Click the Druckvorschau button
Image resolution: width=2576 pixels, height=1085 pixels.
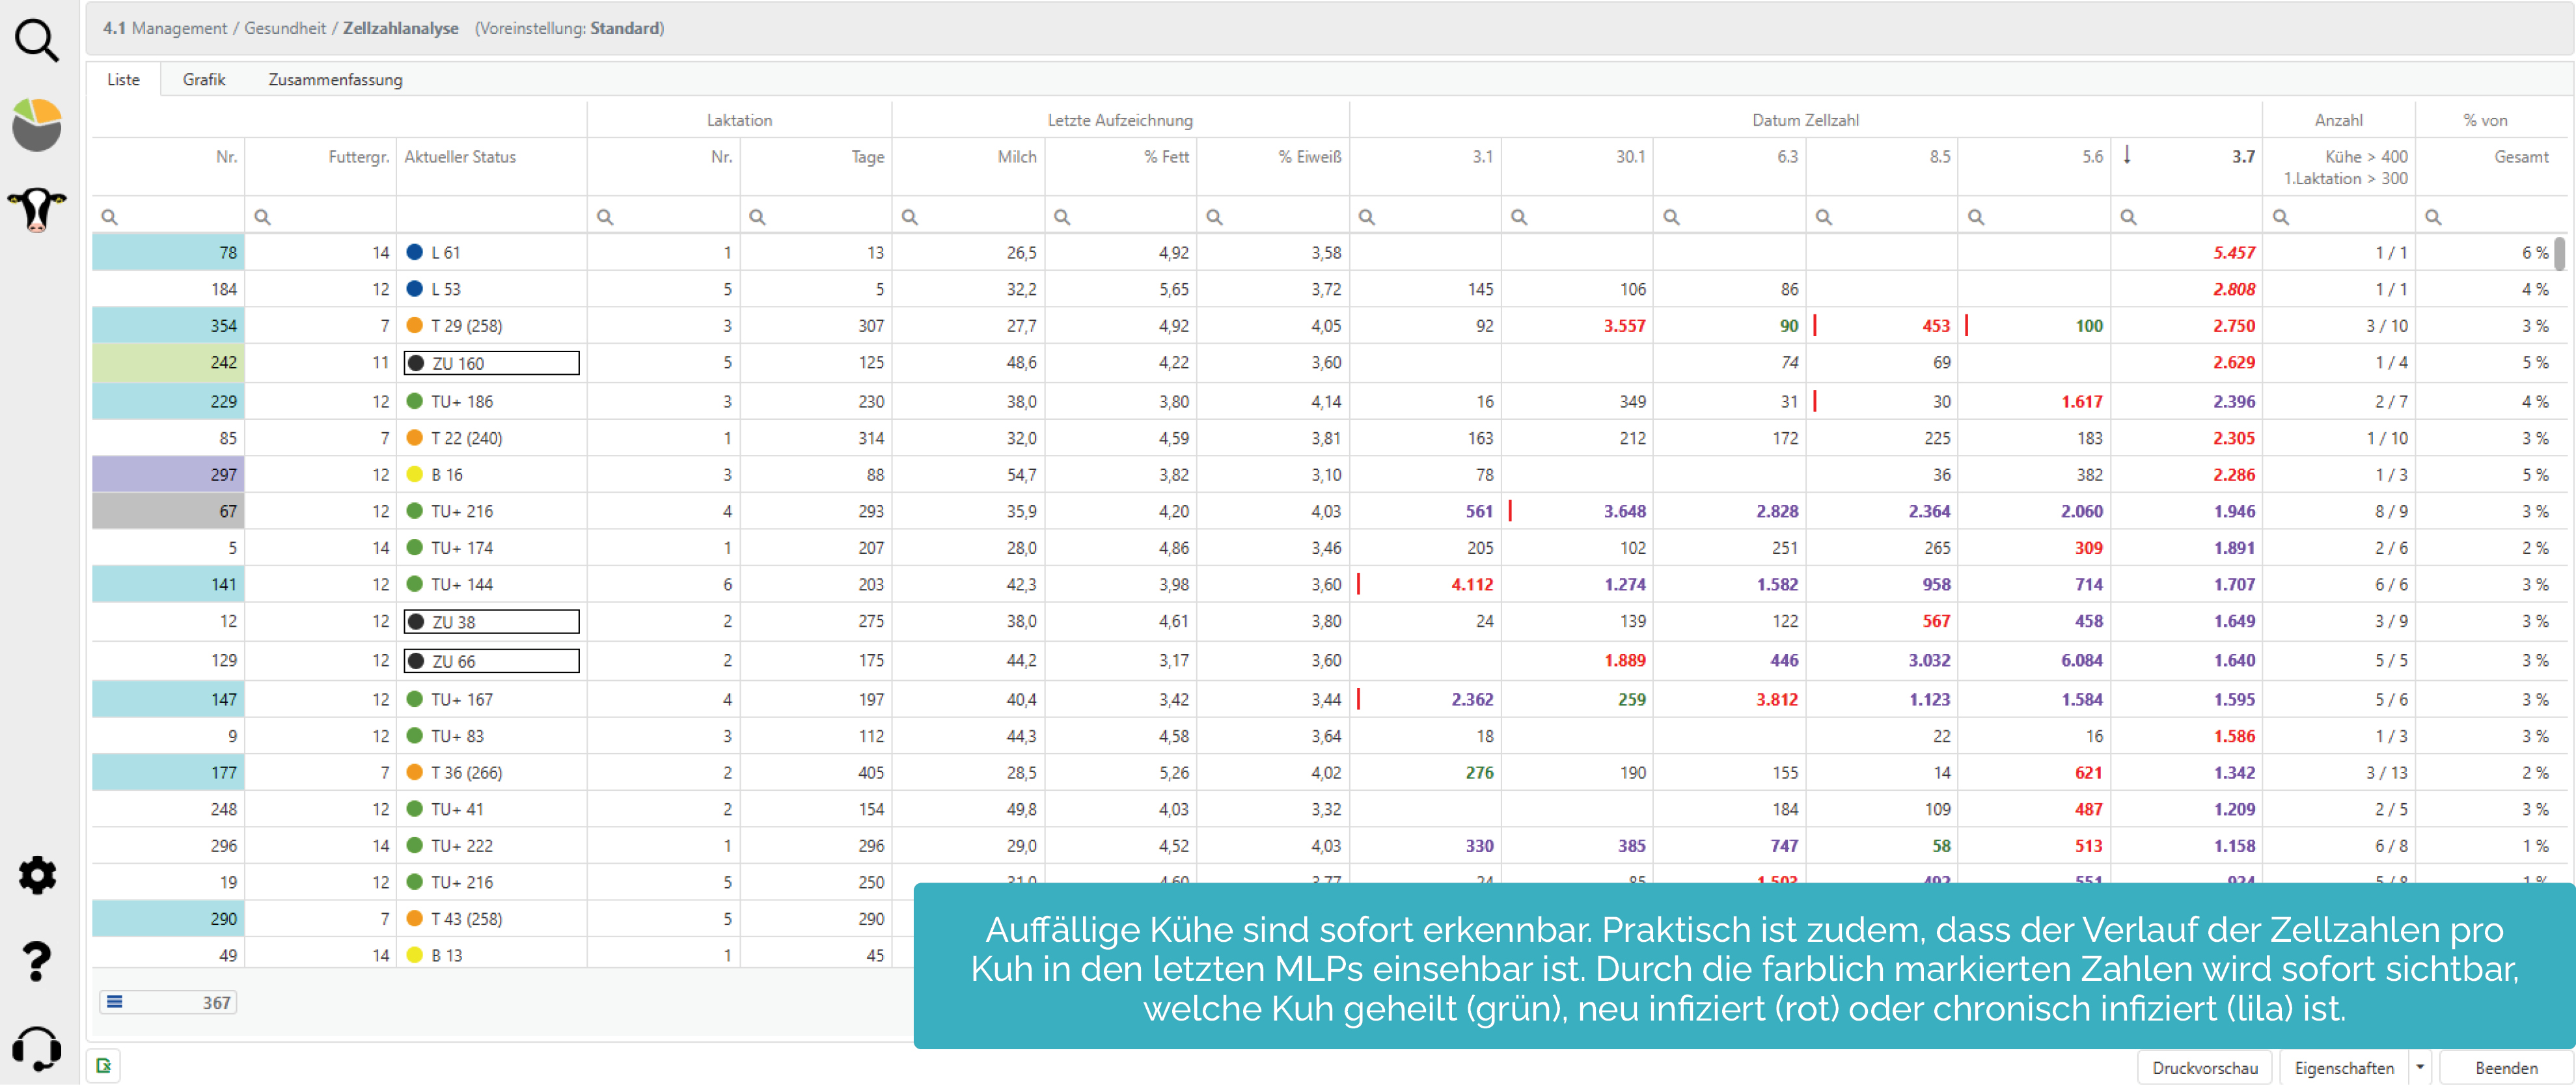[2204, 1067]
